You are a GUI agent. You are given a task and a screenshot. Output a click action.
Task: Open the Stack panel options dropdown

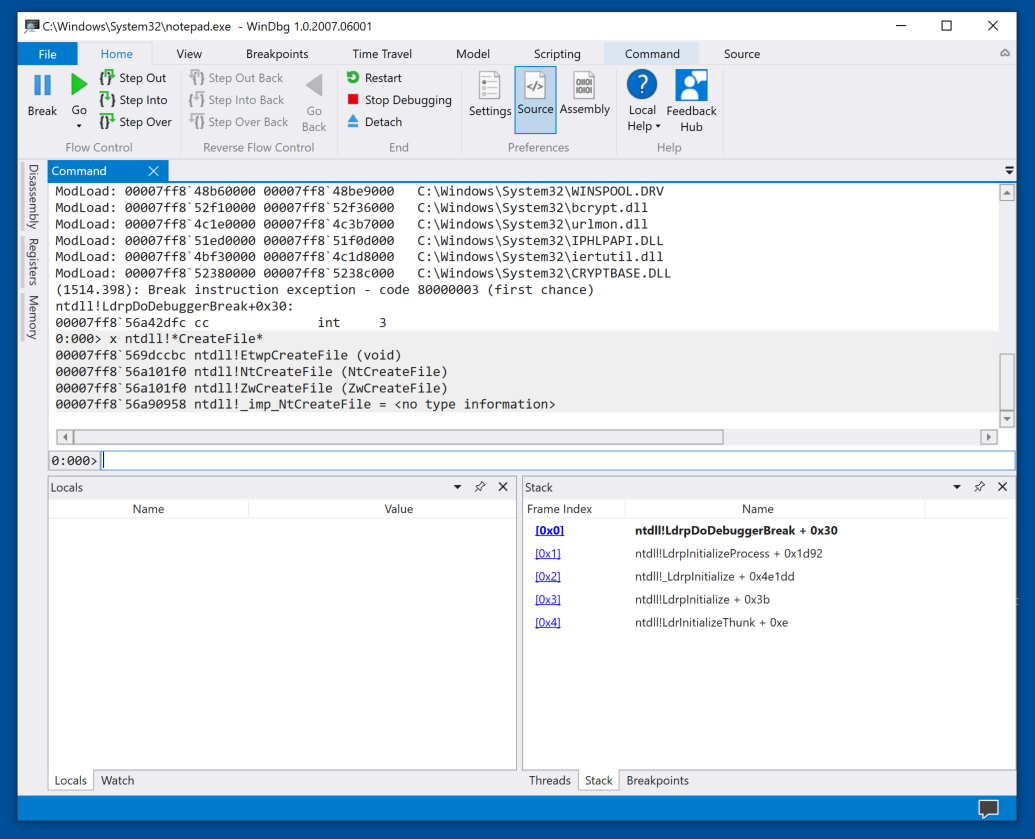[957, 487]
